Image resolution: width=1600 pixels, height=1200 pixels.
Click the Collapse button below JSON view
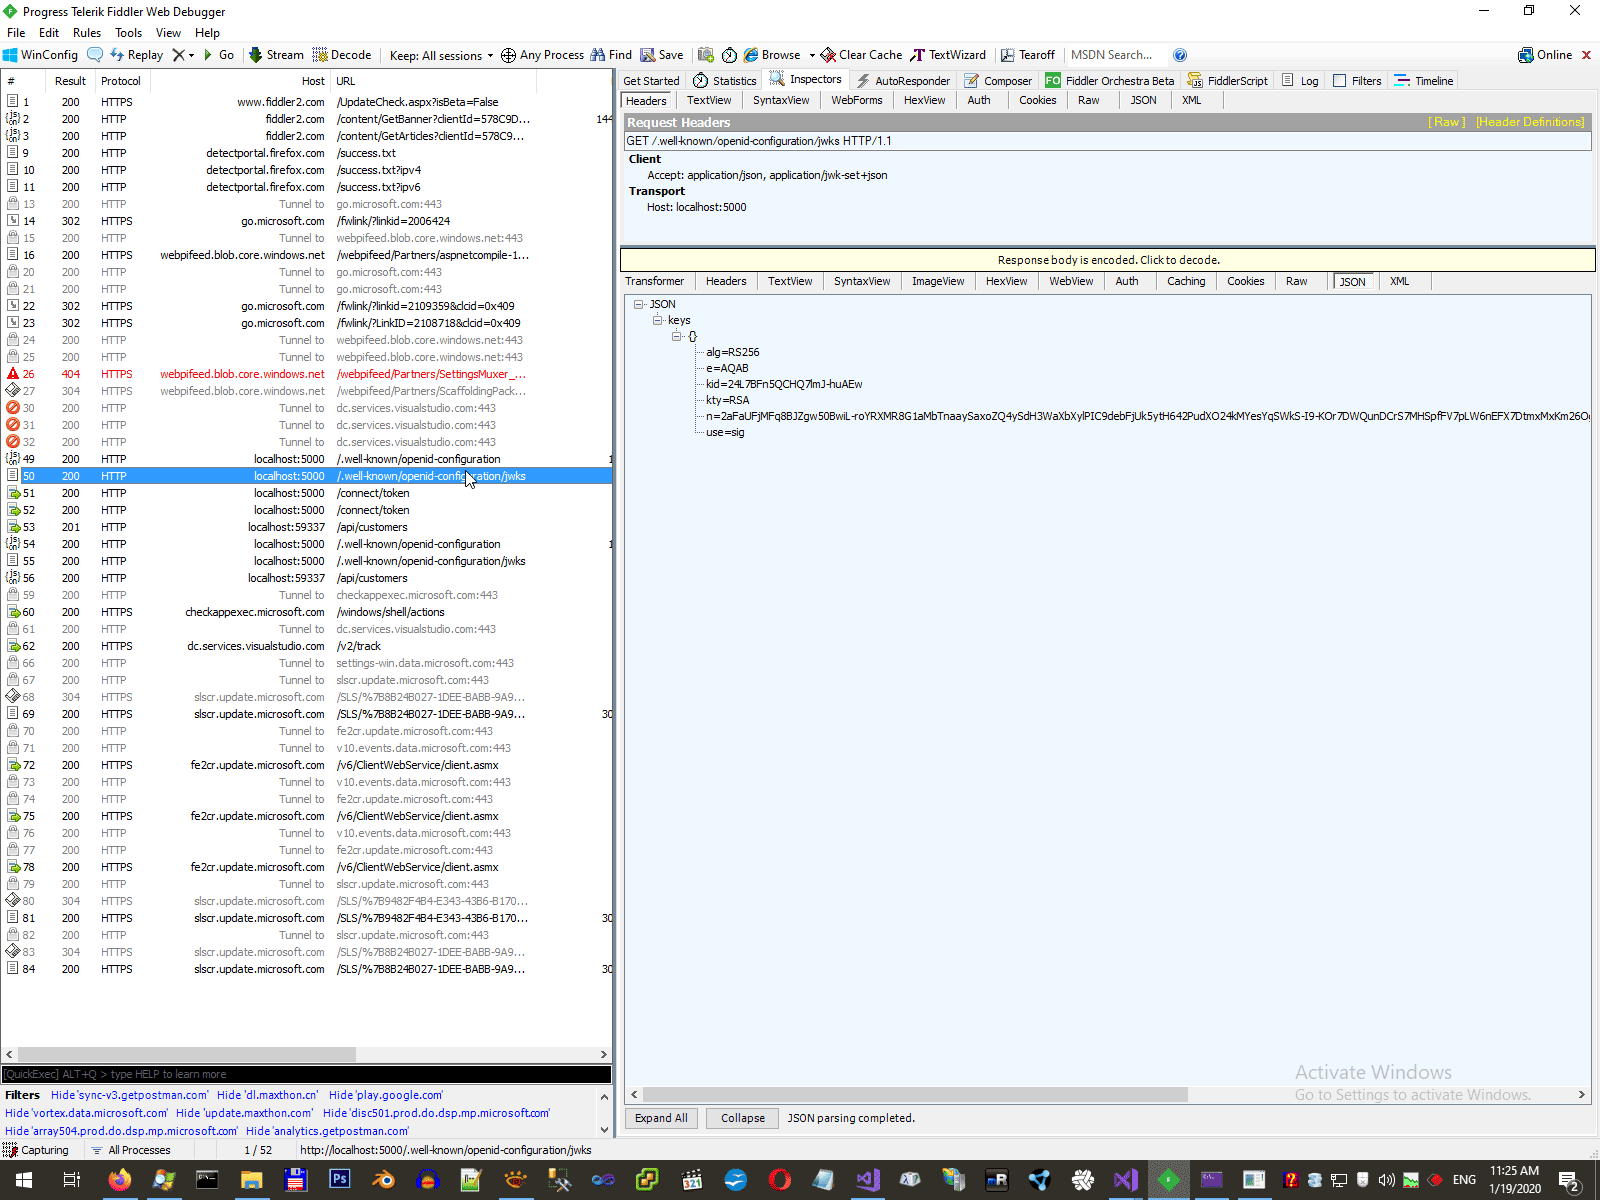tap(743, 1118)
